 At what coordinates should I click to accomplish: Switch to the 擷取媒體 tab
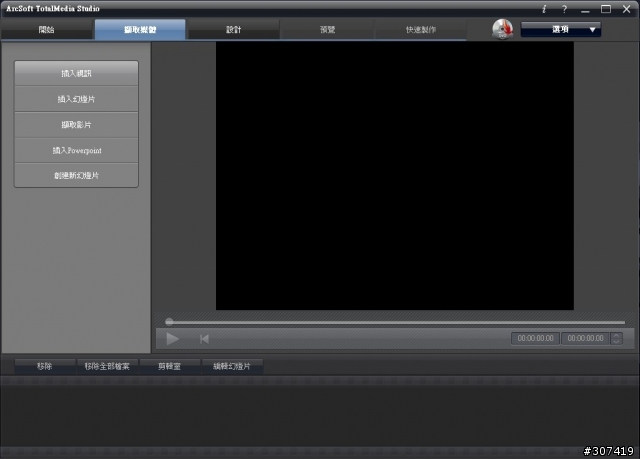pyautogui.click(x=140, y=29)
